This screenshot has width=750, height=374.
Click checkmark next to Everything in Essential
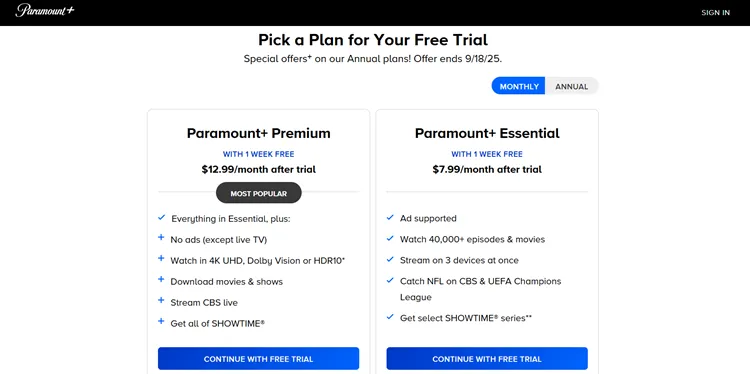(161, 218)
